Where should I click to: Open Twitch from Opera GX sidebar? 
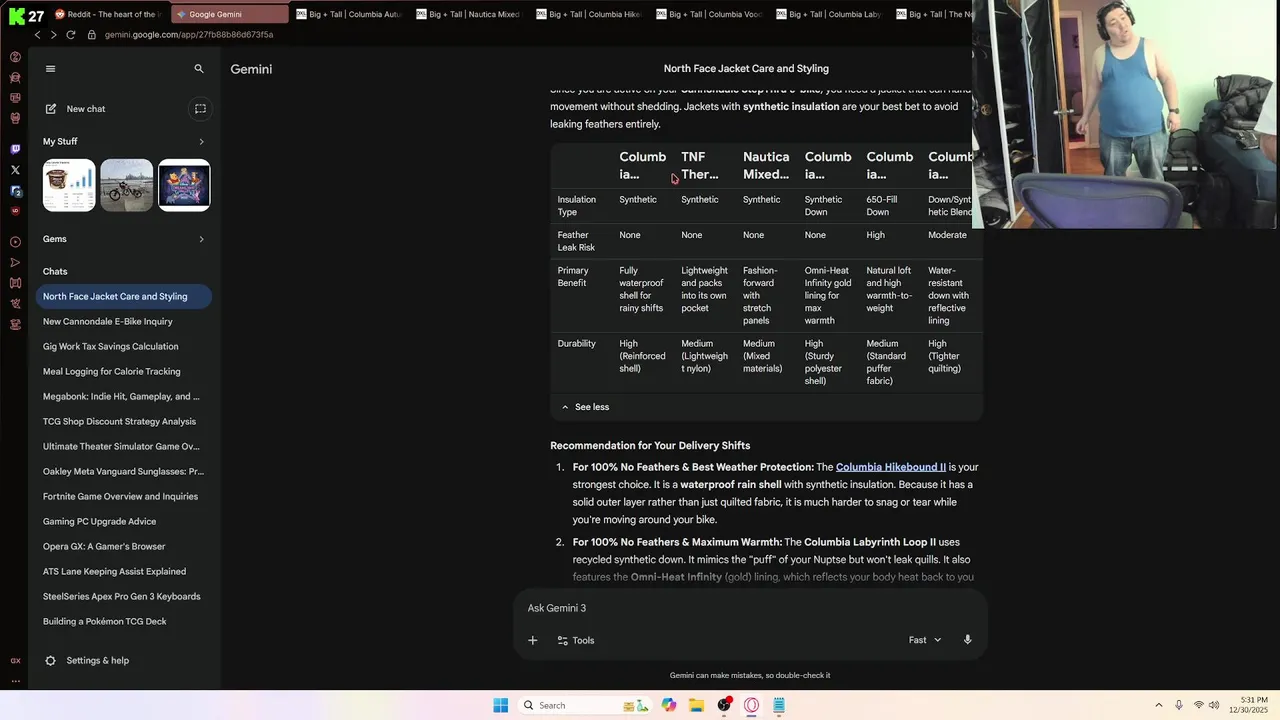15,149
